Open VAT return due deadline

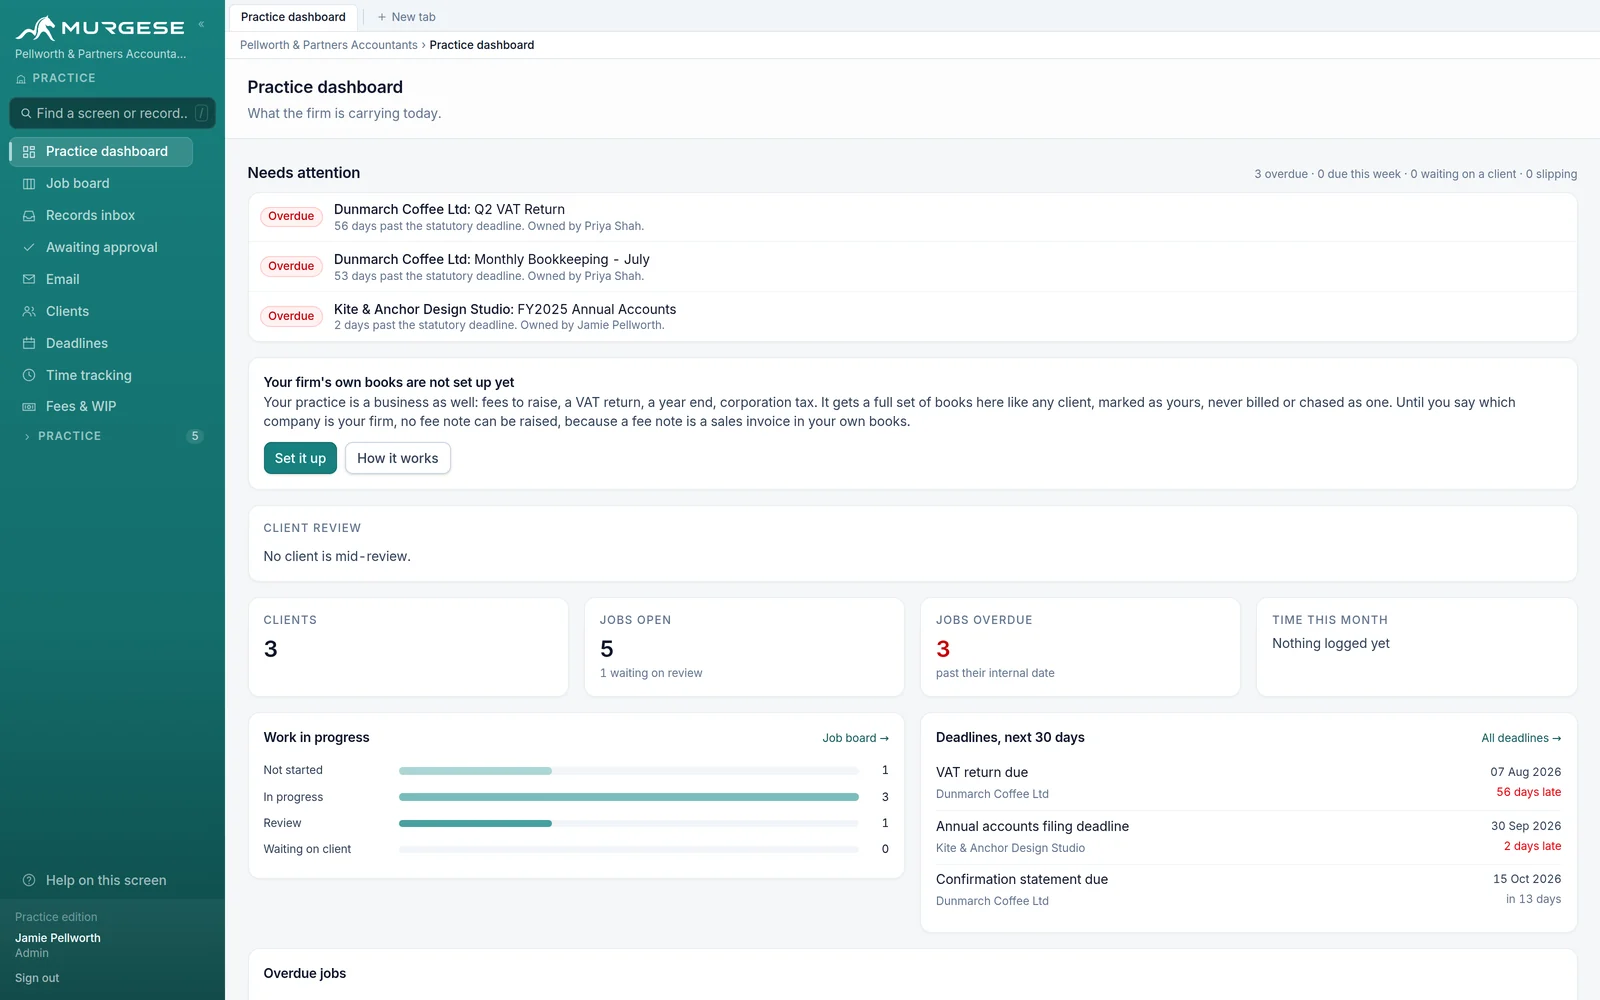[1248, 783]
